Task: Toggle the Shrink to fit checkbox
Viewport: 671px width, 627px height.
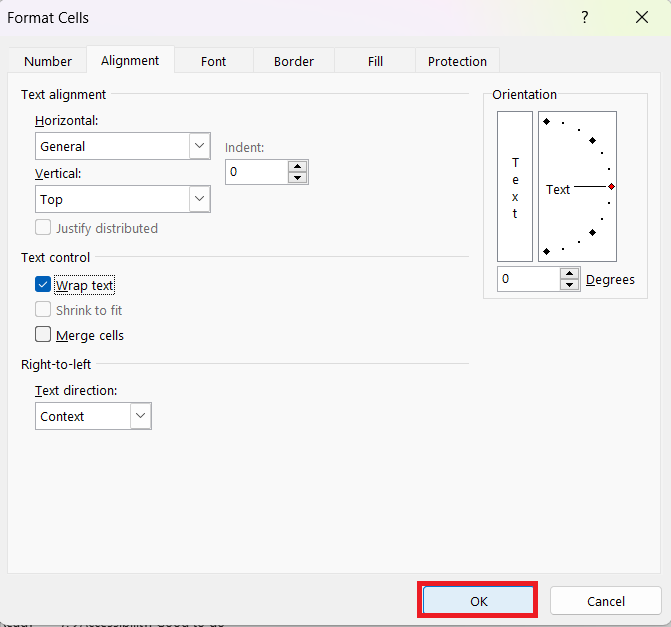Action: click(x=43, y=309)
